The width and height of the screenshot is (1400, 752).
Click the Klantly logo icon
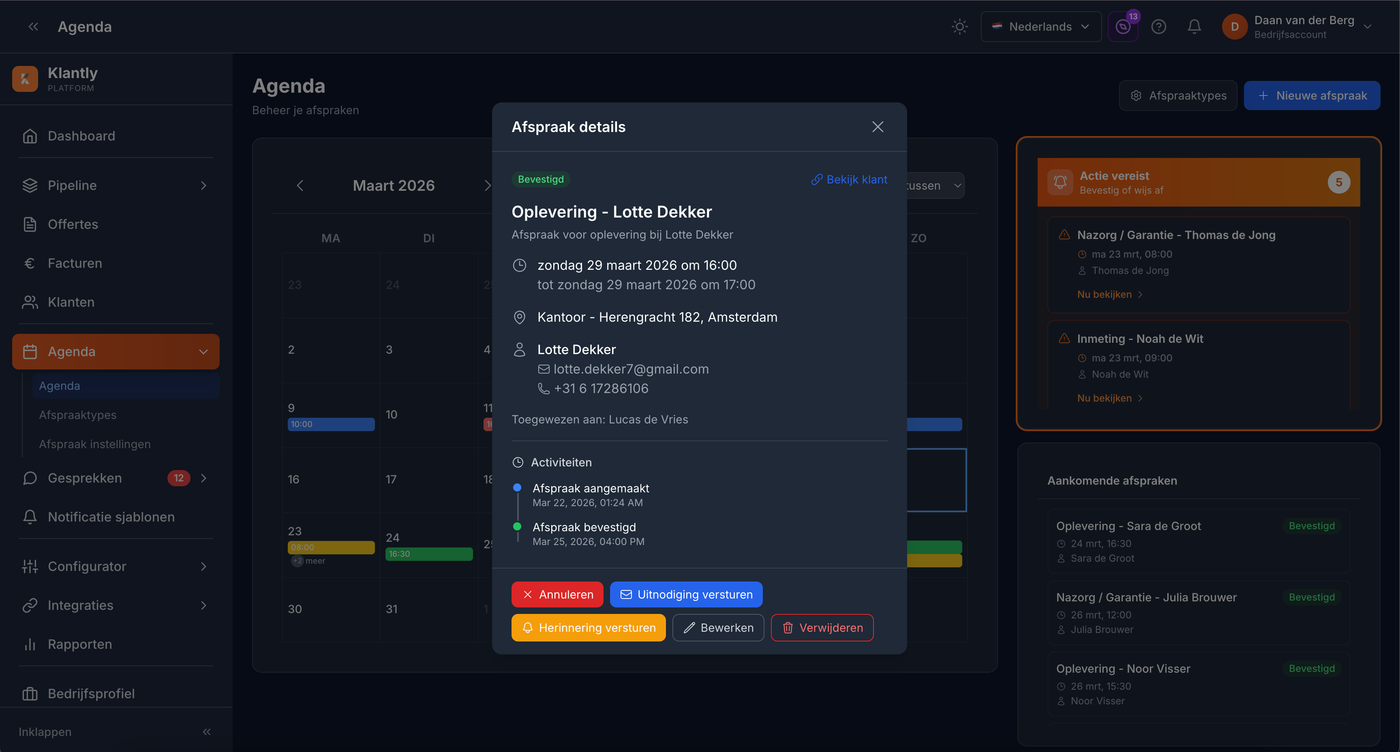point(25,79)
